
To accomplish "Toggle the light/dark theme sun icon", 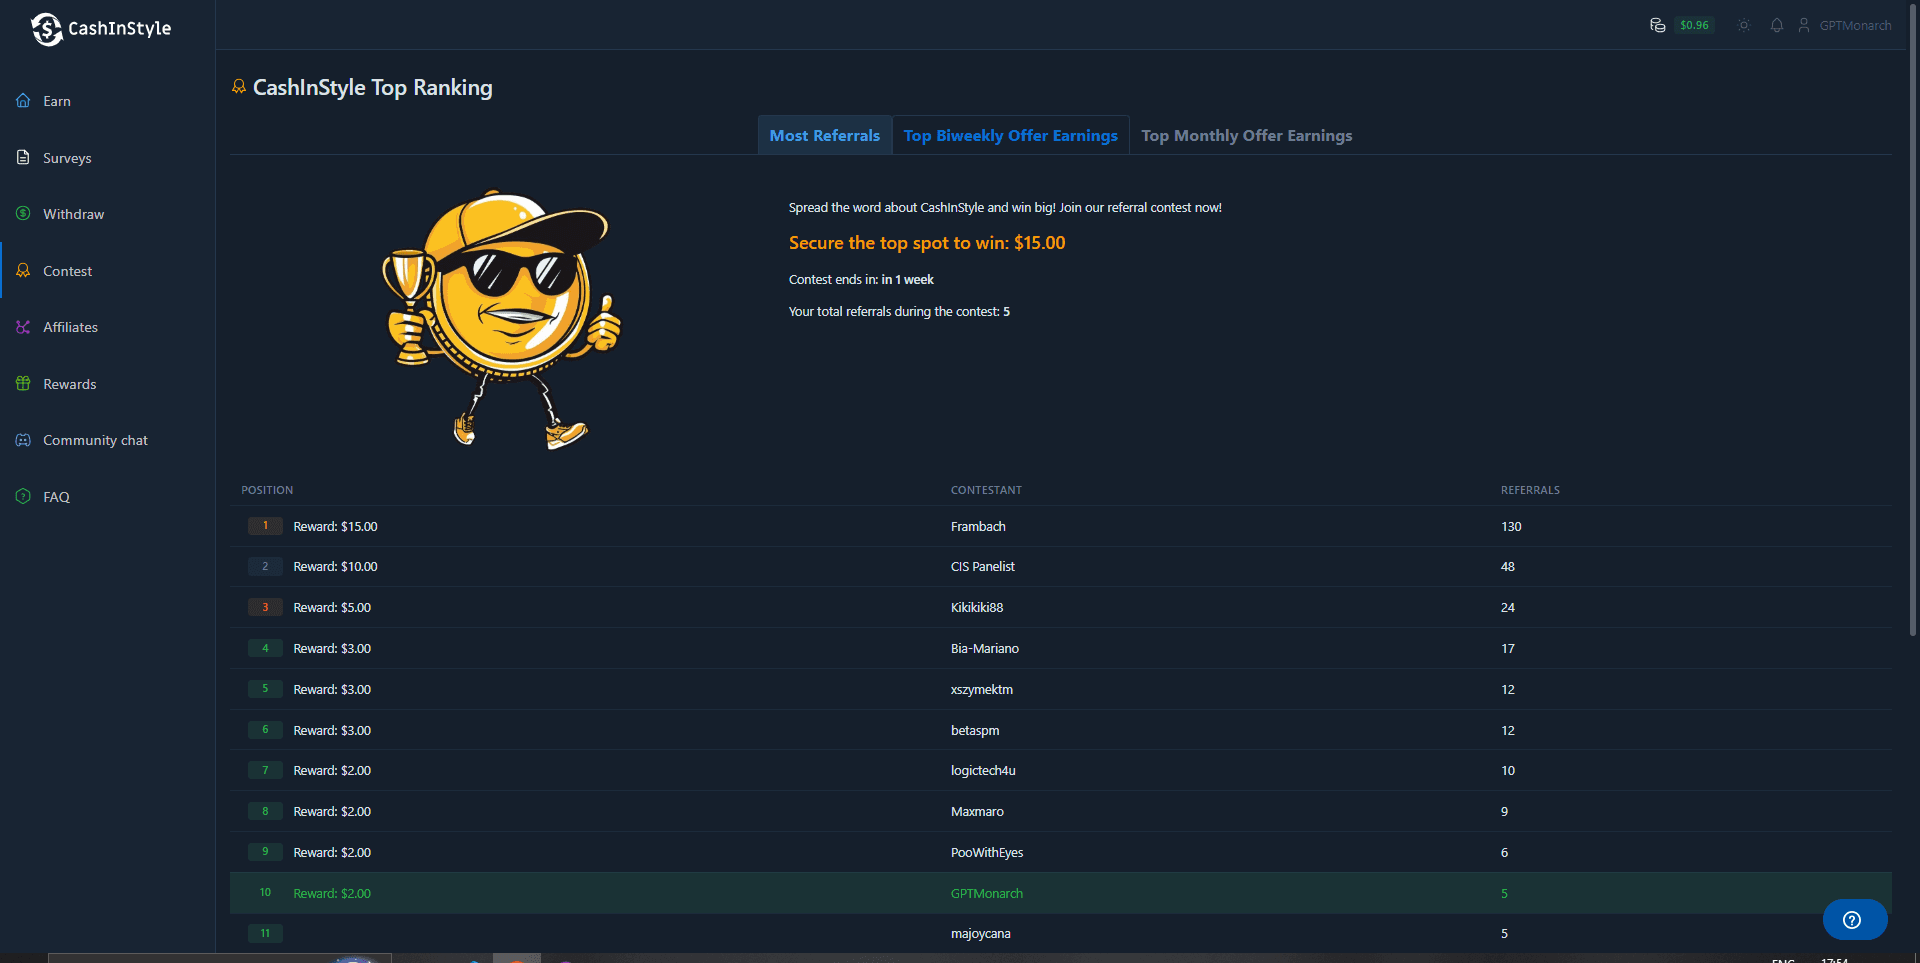I will coord(1743,25).
